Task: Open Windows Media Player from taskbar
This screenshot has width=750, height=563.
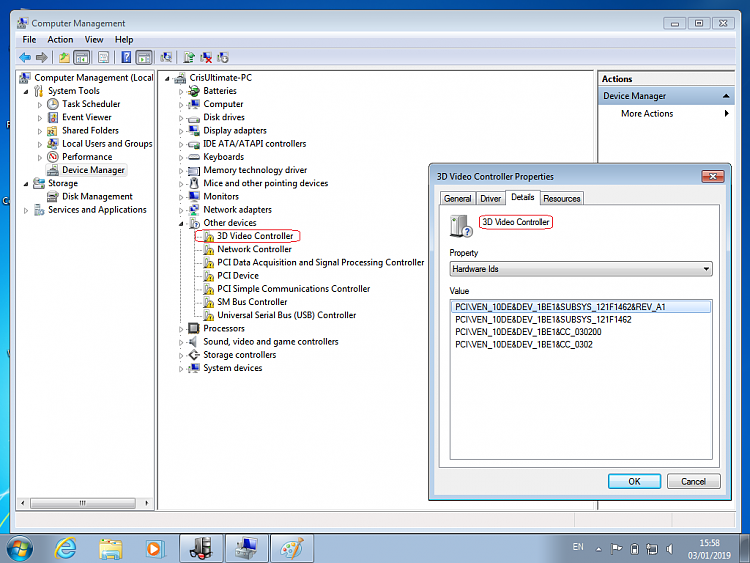Action: pos(154,548)
